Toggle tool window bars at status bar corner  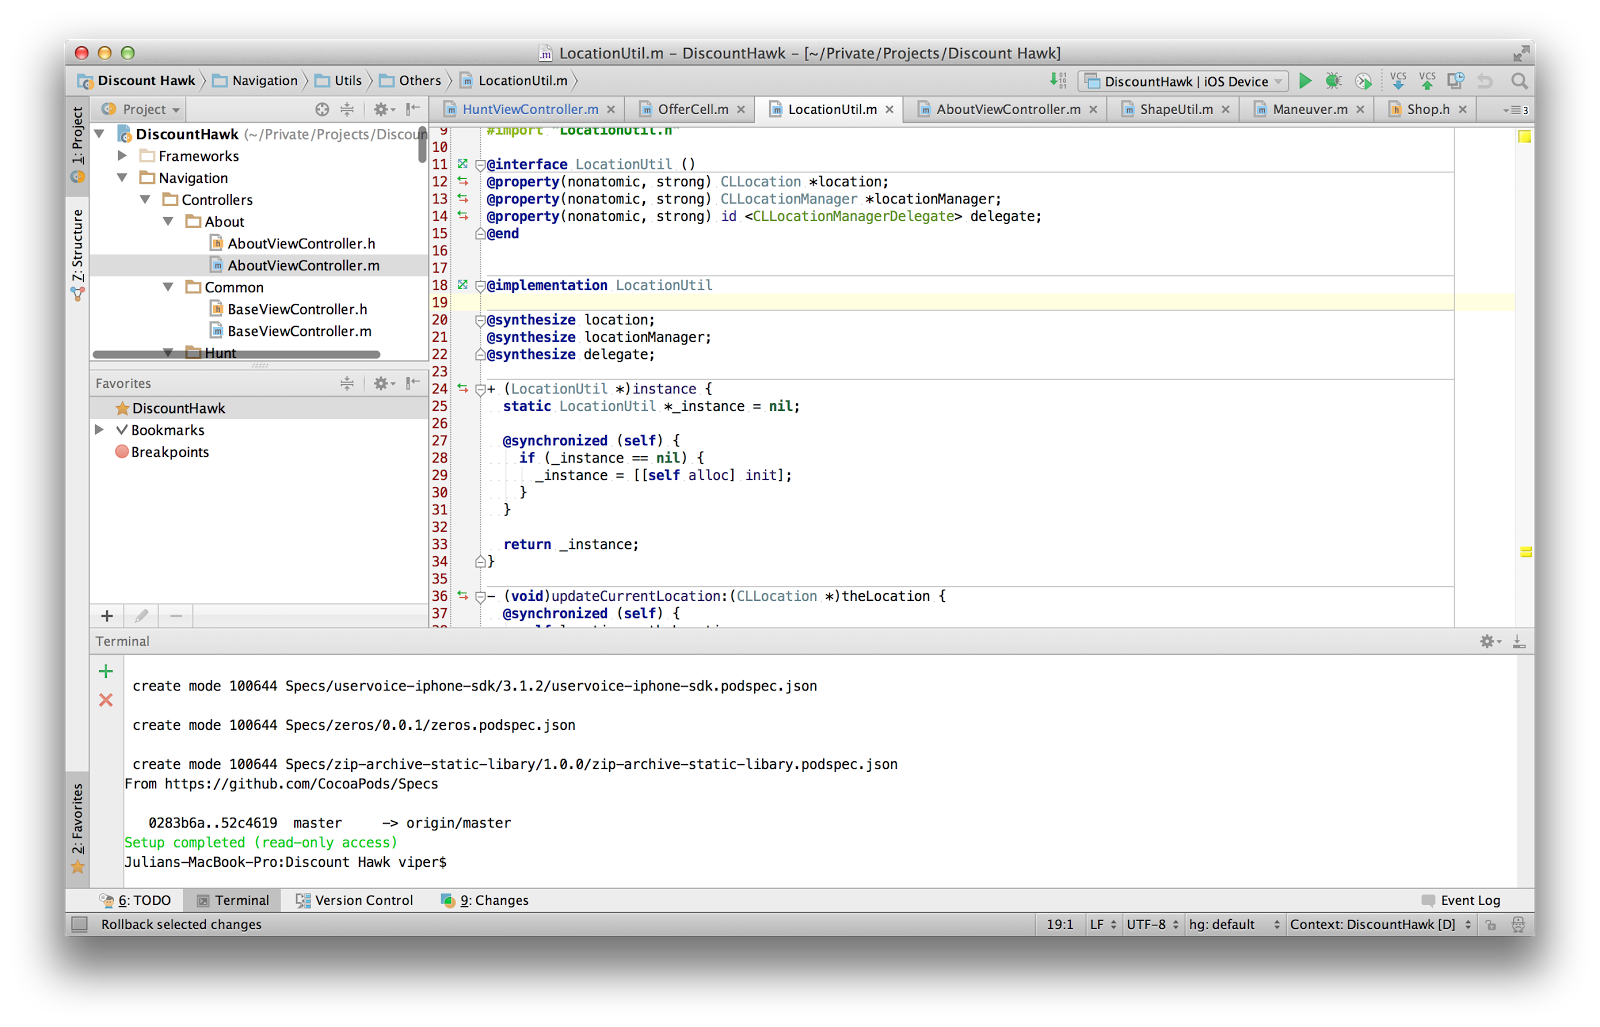[x=80, y=925]
